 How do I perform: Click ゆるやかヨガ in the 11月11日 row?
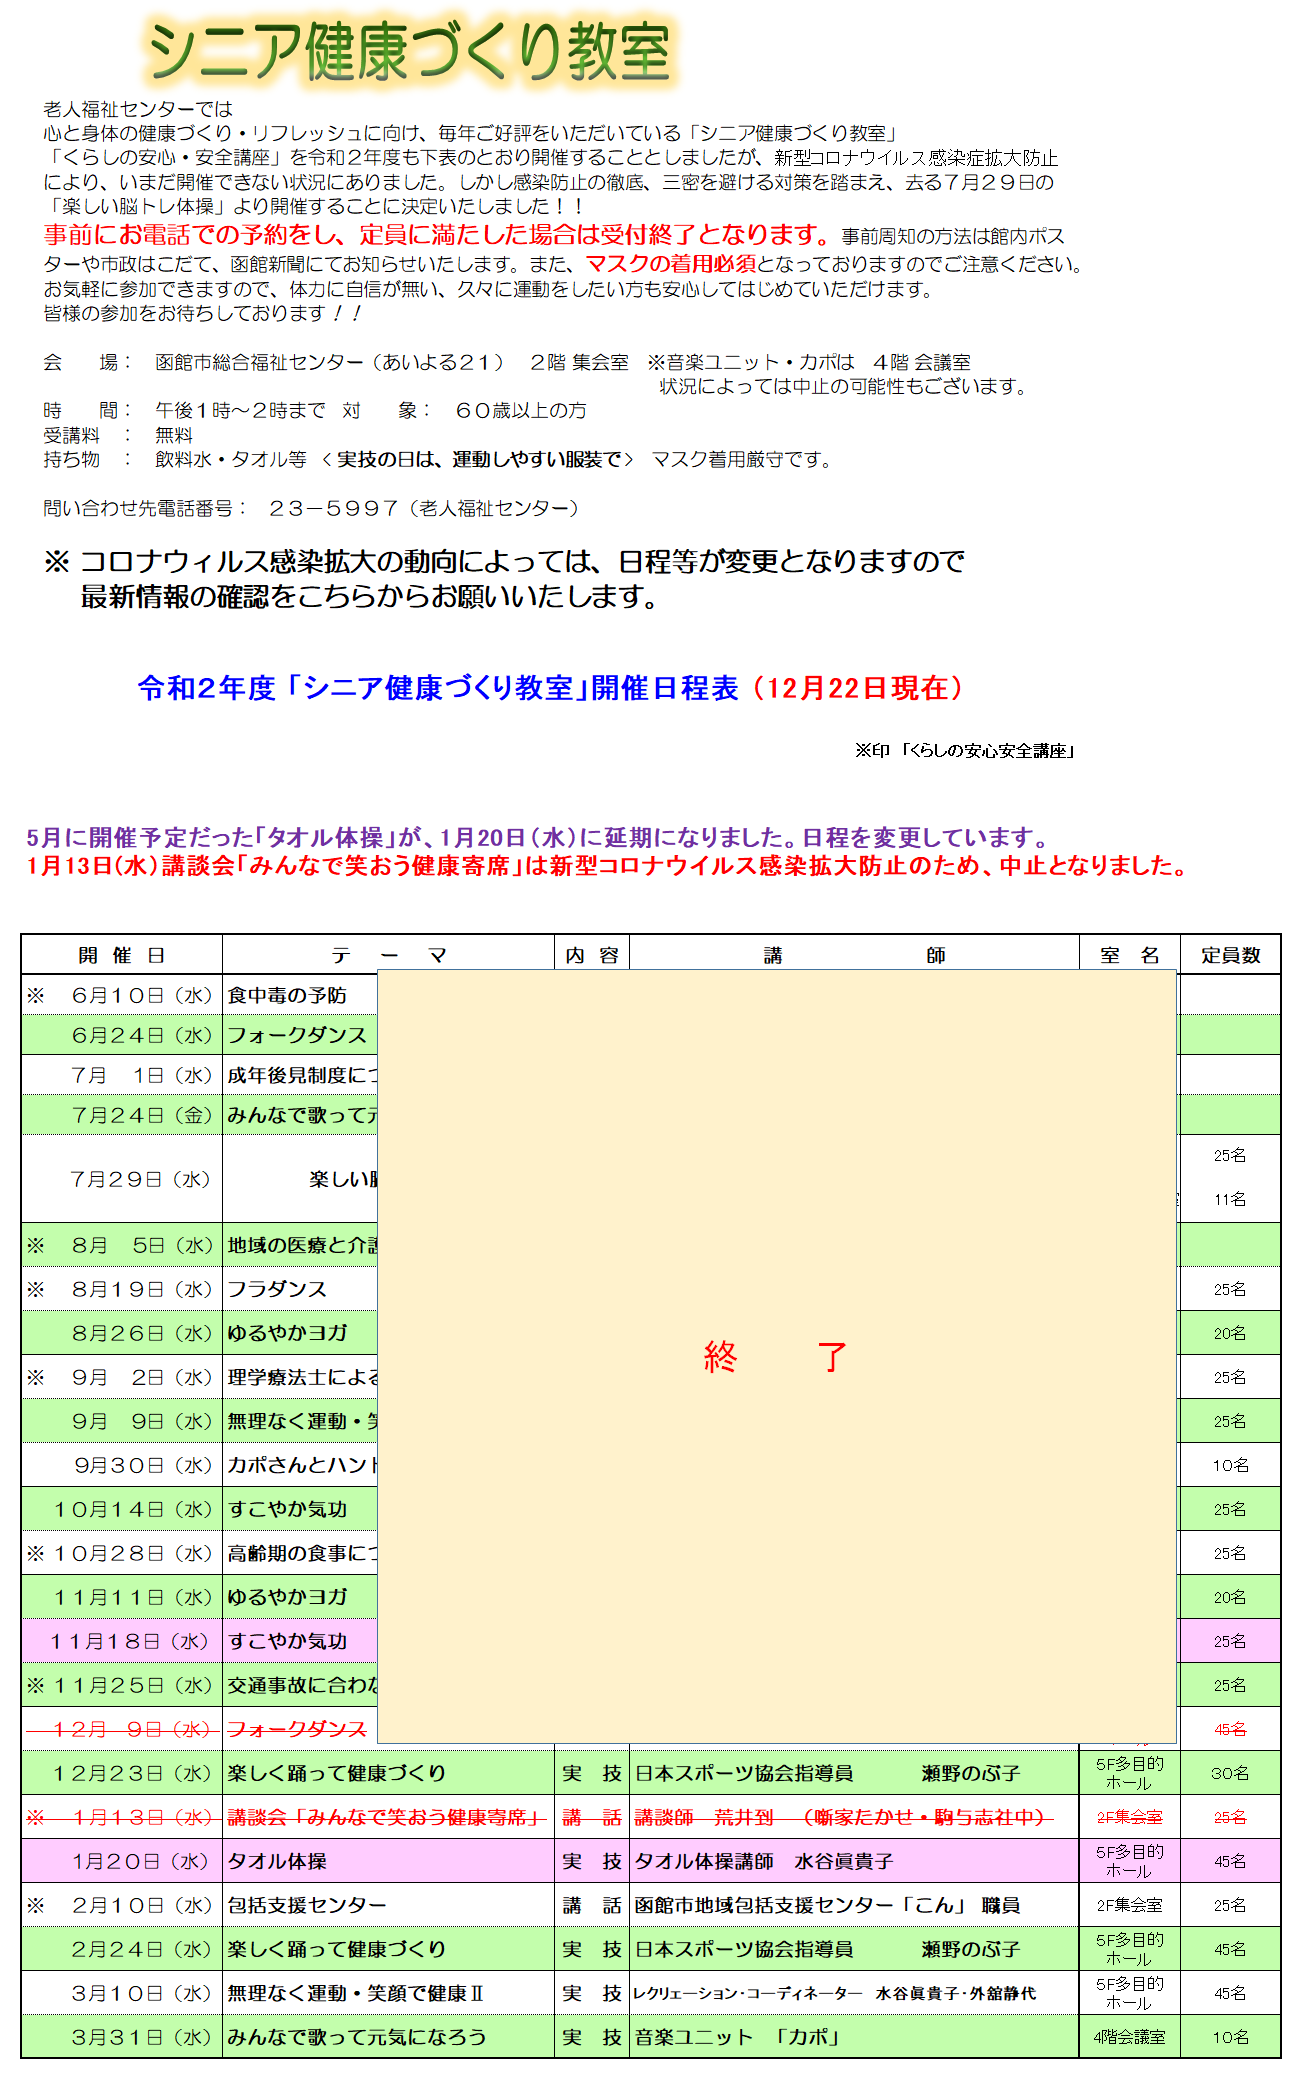tap(287, 1598)
